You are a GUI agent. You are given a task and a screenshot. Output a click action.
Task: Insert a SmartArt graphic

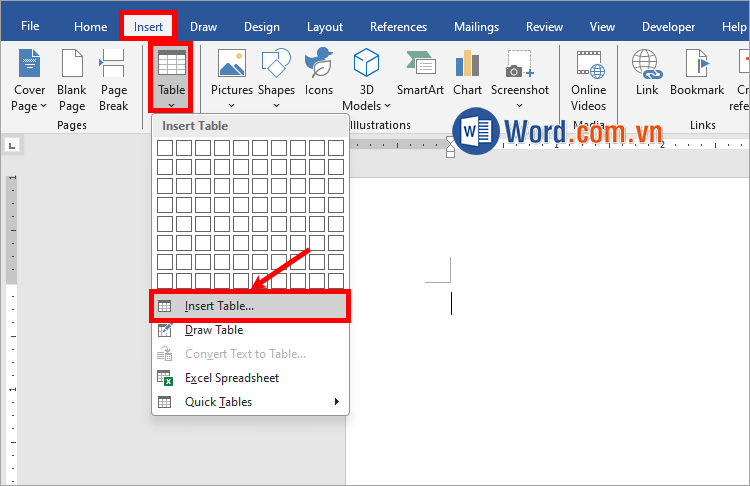[420, 73]
